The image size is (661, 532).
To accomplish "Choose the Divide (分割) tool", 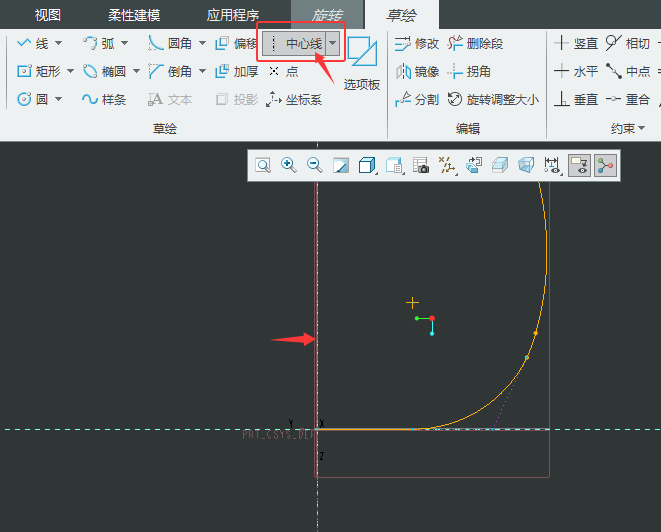I will (x=416, y=99).
